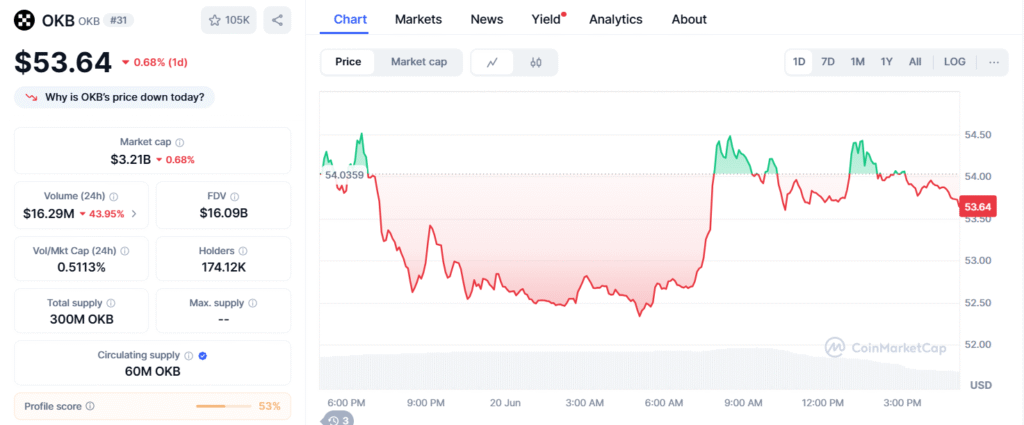The width and height of the screenshot is (1024, 425).
Task: Click the $53.64 headline price
Action: [63, 62]
